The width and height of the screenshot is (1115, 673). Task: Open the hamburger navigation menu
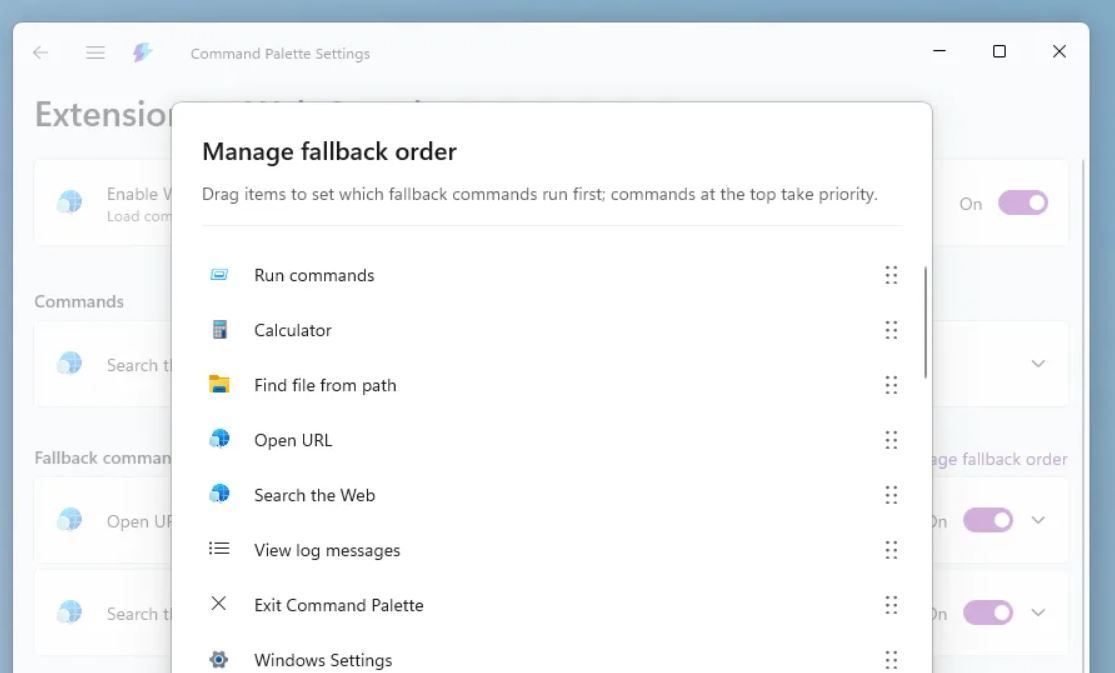pos(96,53)
